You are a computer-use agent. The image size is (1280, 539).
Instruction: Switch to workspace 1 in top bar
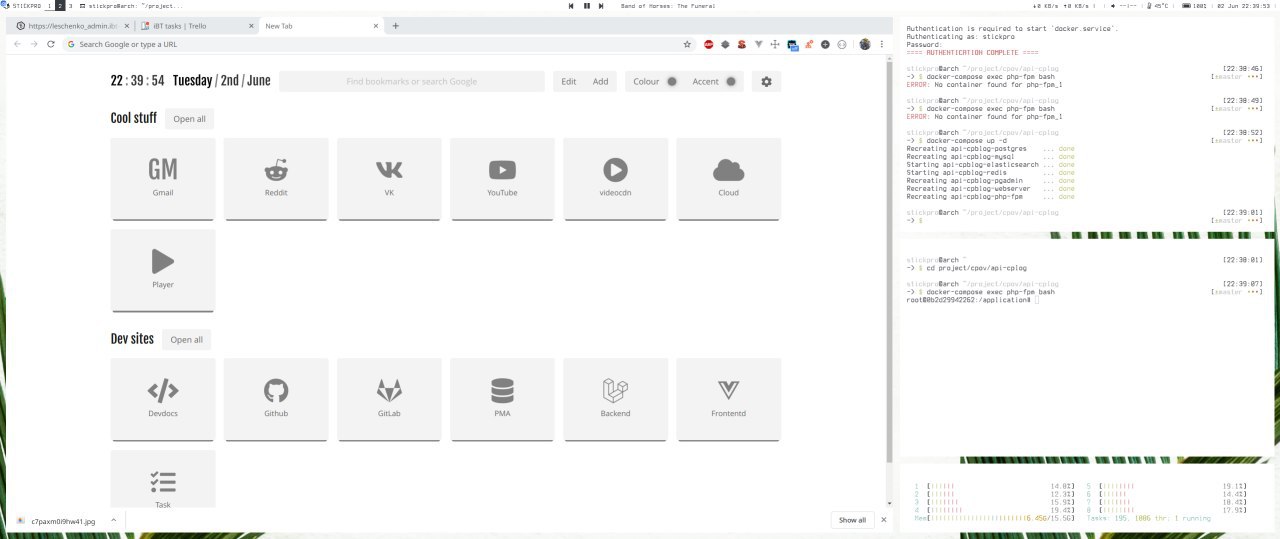(x=49, y=6)
